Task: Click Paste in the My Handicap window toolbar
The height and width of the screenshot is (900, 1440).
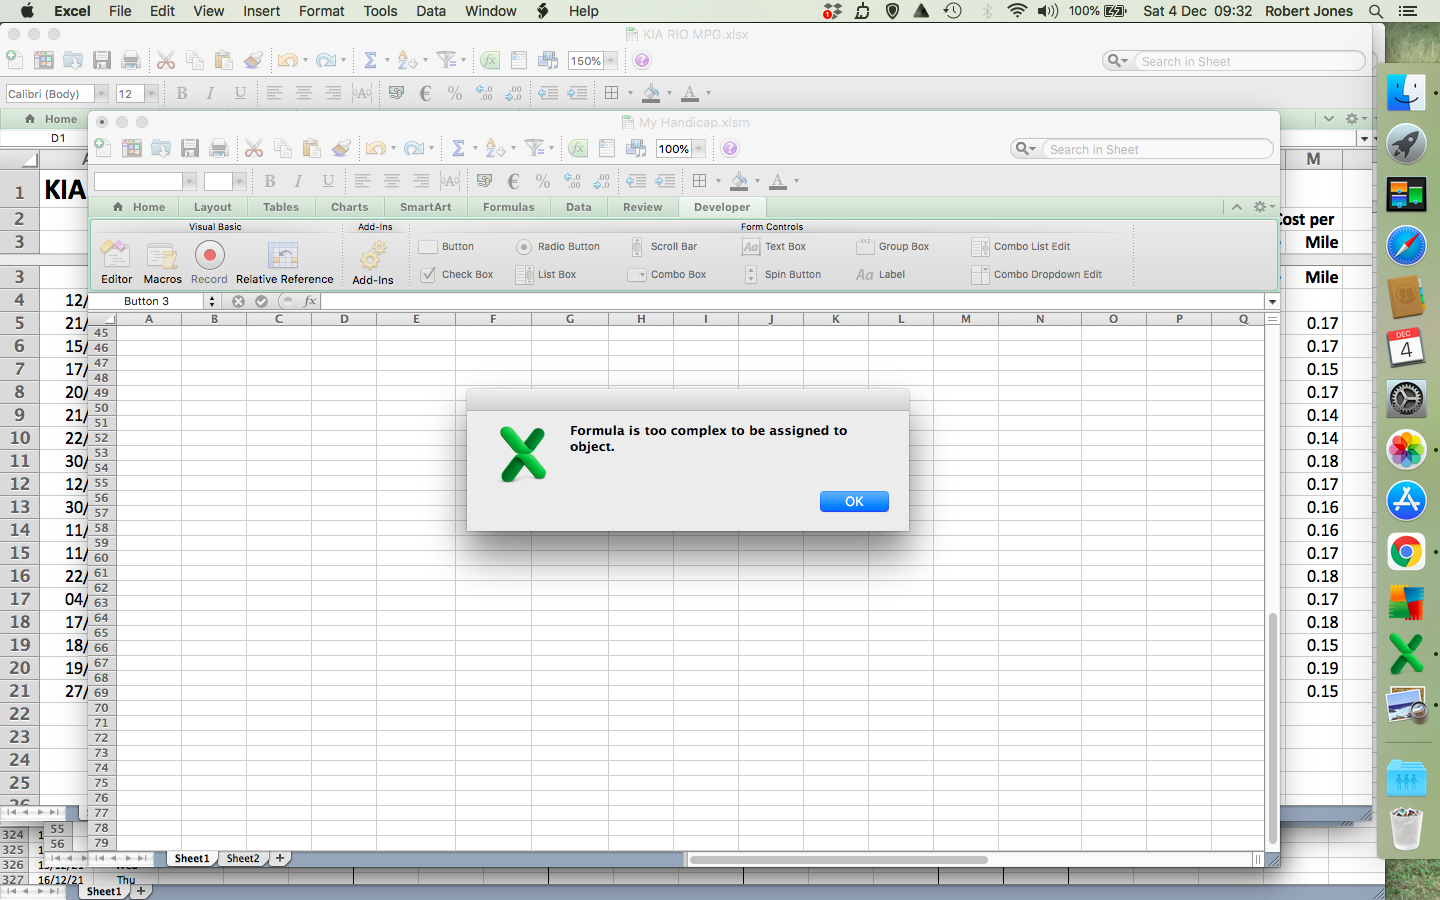Action: (312, 149)
